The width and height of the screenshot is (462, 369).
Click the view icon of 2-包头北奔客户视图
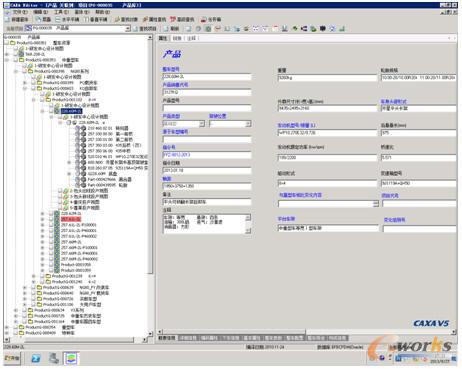(x=66, y=191)
